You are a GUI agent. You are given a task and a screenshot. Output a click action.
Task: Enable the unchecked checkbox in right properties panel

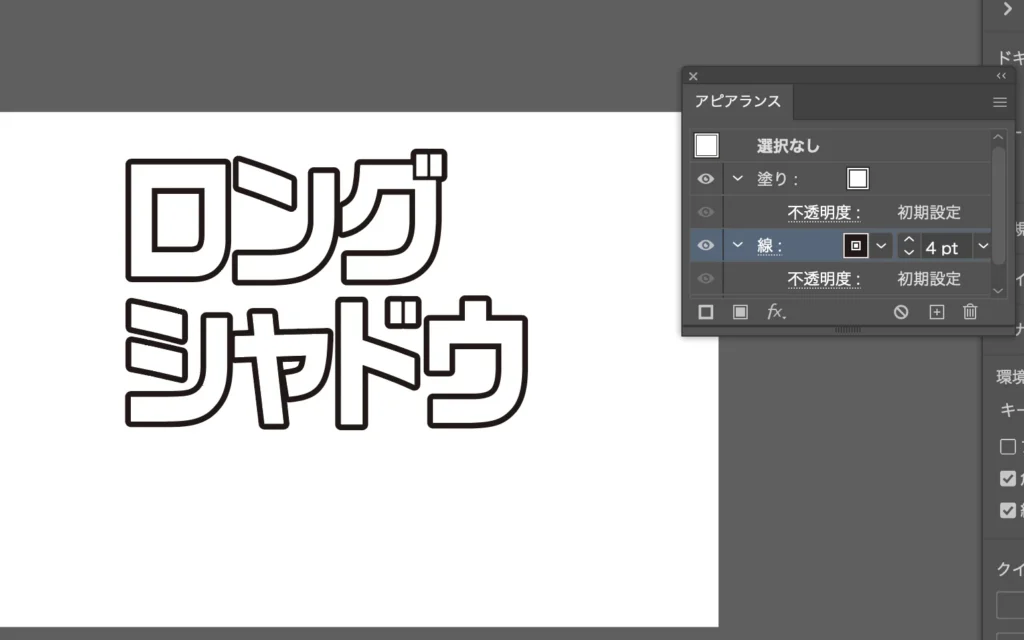point(1008,447)
